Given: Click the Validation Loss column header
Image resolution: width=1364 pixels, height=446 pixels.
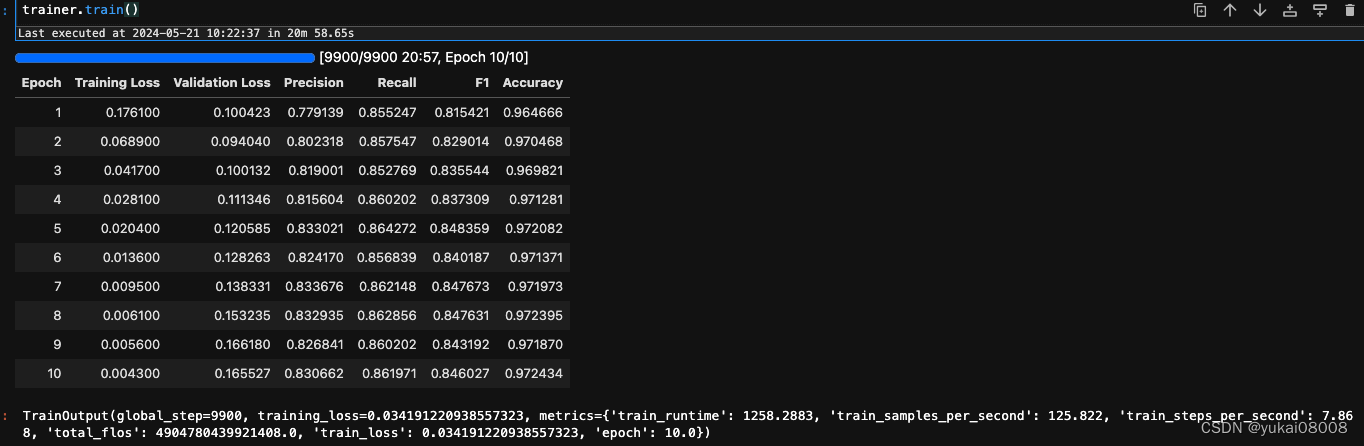Looking at the screenshot, I should pos(222,83).
